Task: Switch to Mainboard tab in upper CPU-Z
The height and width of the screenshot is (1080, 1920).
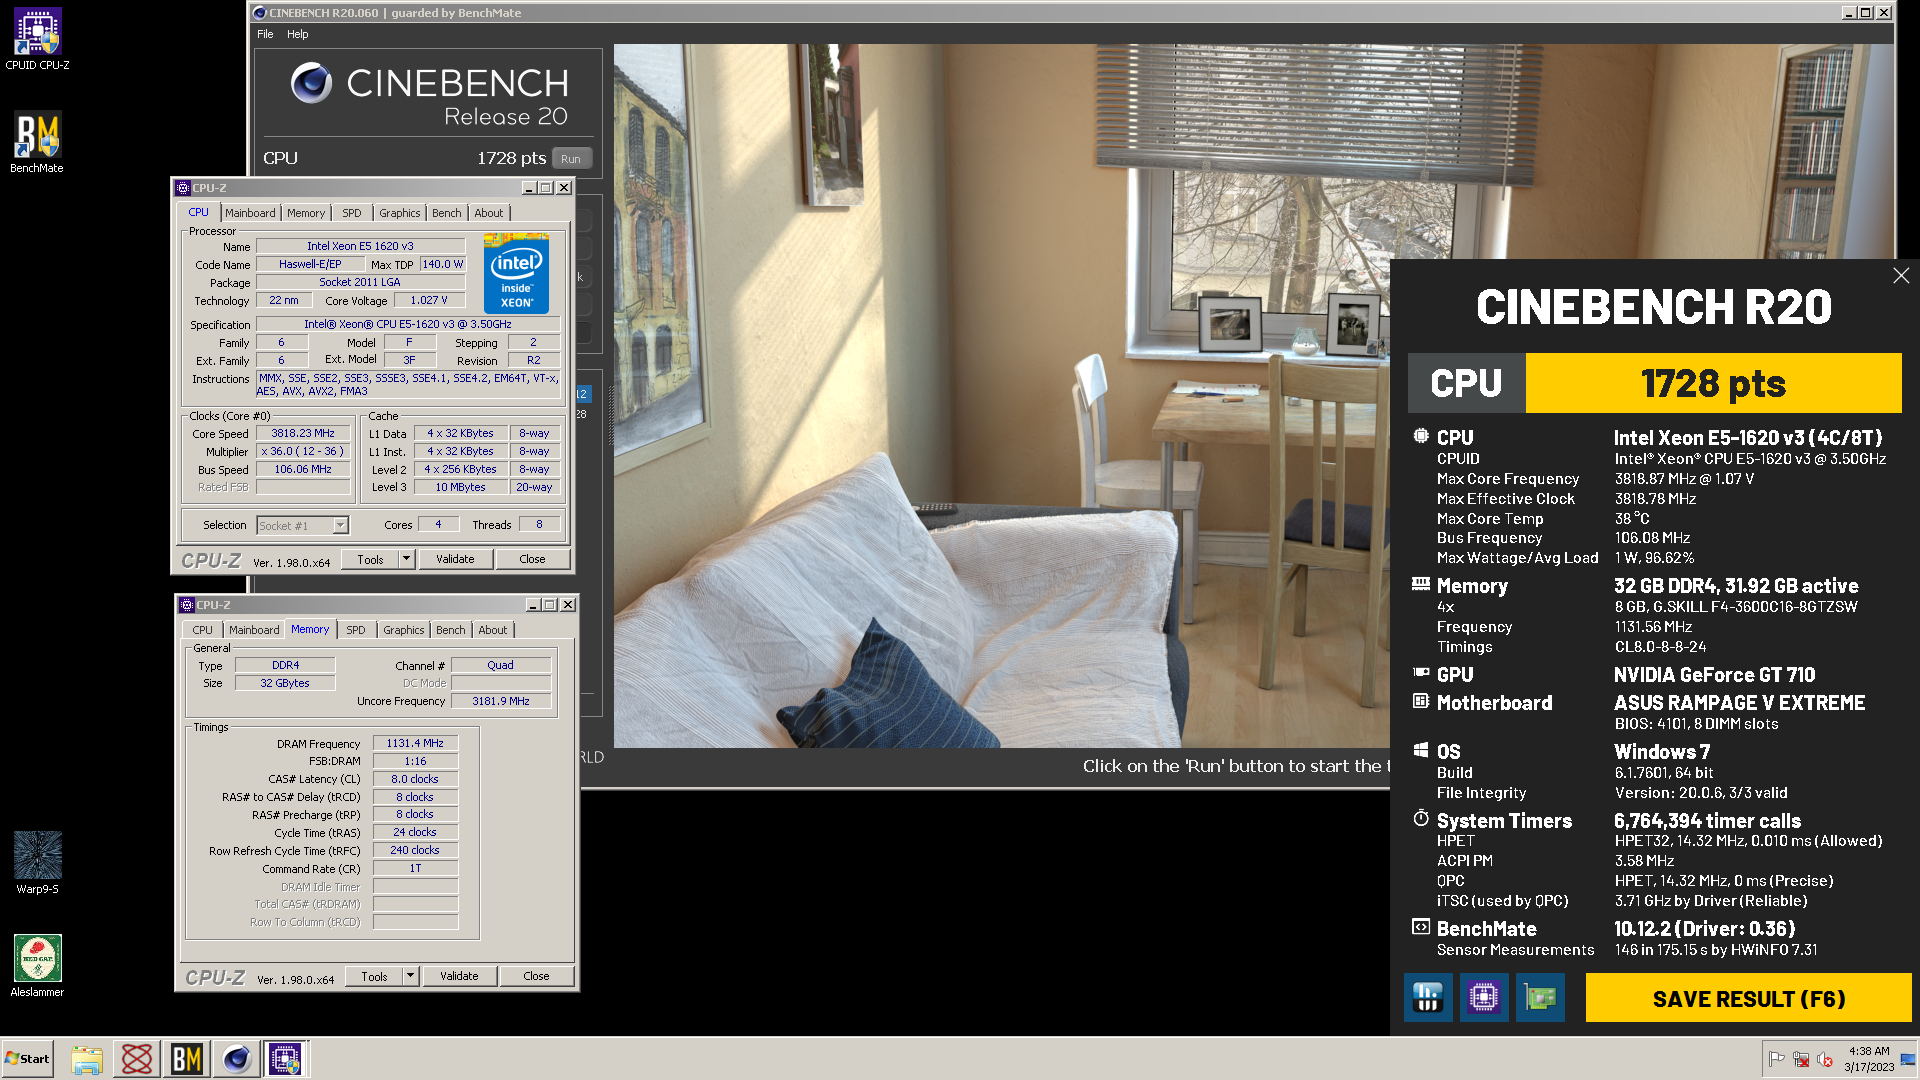Action: (250, 213)
